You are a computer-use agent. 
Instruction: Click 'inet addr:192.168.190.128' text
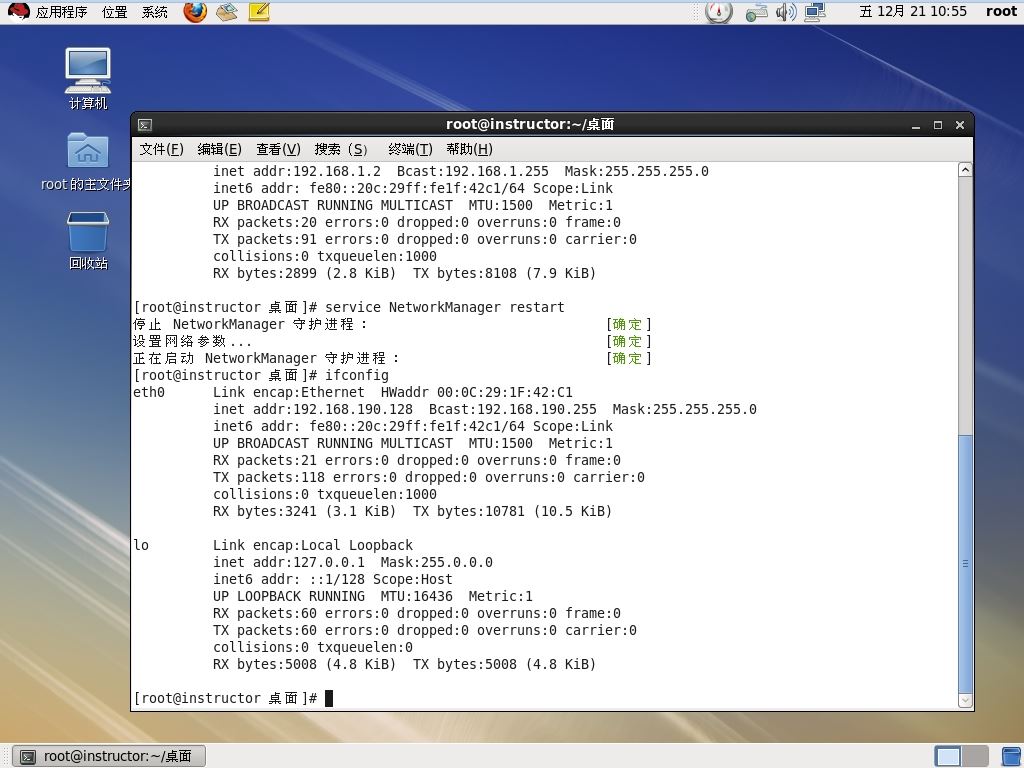[313, 409]
